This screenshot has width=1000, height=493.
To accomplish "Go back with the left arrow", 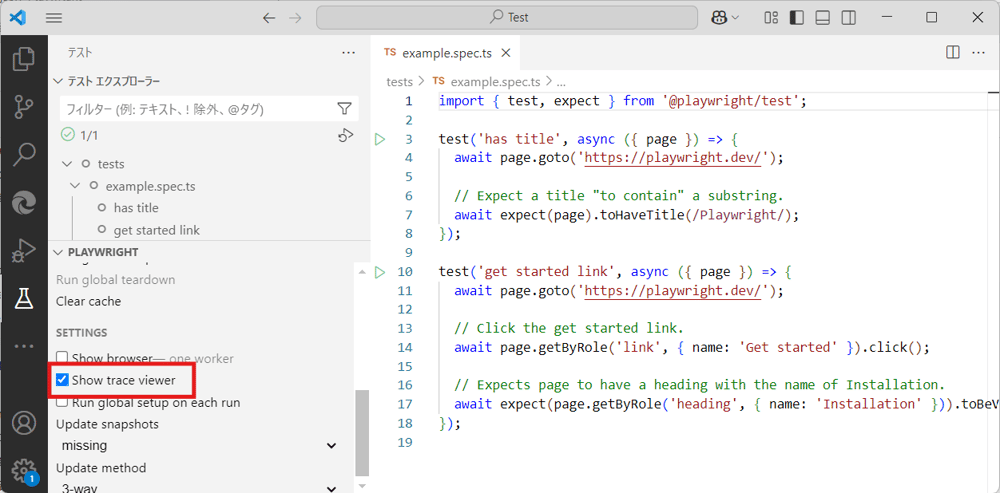I will tap(269, 18).
